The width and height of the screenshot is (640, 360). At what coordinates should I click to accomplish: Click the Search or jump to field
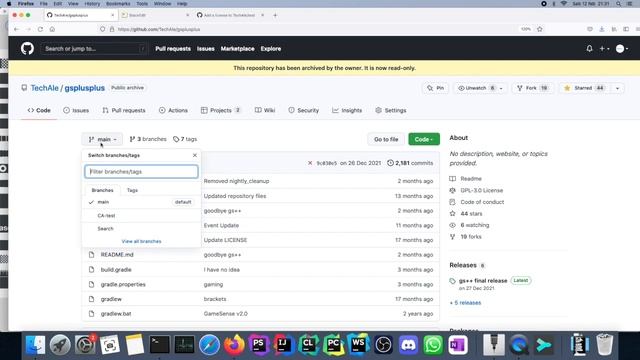(x=93, y=49)
